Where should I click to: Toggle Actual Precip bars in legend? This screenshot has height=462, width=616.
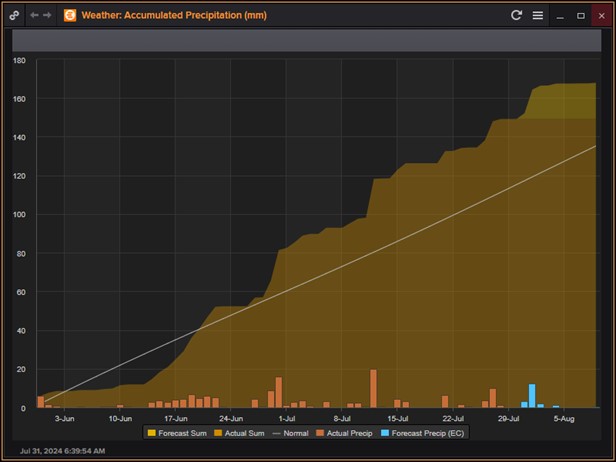pos(346,433)
